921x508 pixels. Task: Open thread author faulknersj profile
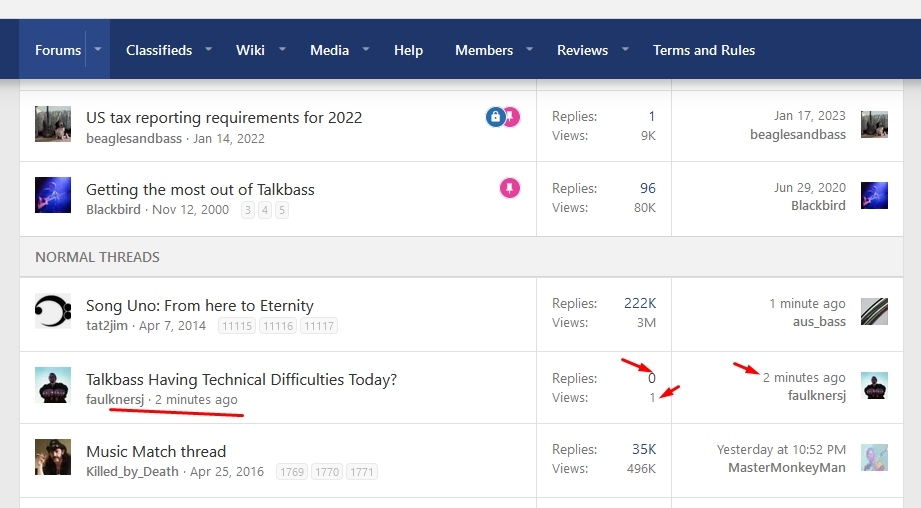click(115, 399)
